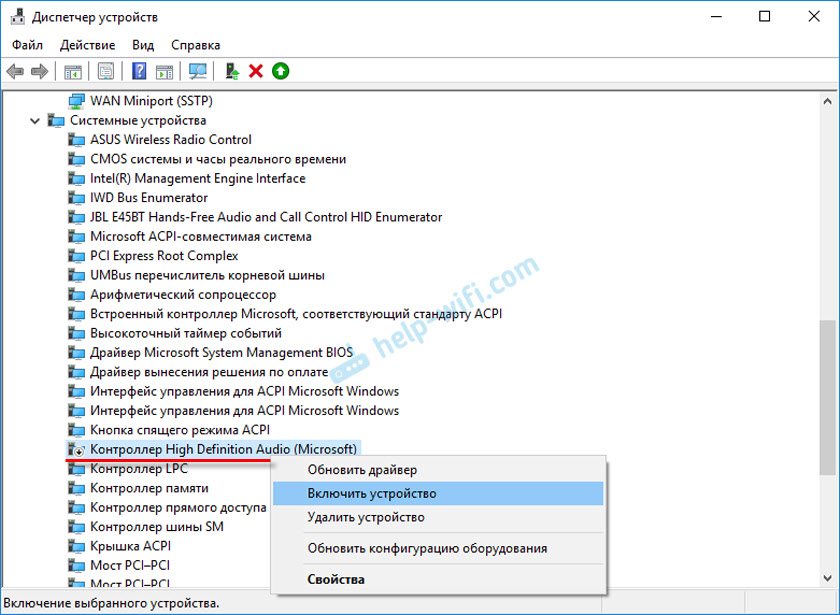Screen dimensions: 840x615
Task: Choose Обновить драйвер in context menu
Action: click(x=362, y=470)
